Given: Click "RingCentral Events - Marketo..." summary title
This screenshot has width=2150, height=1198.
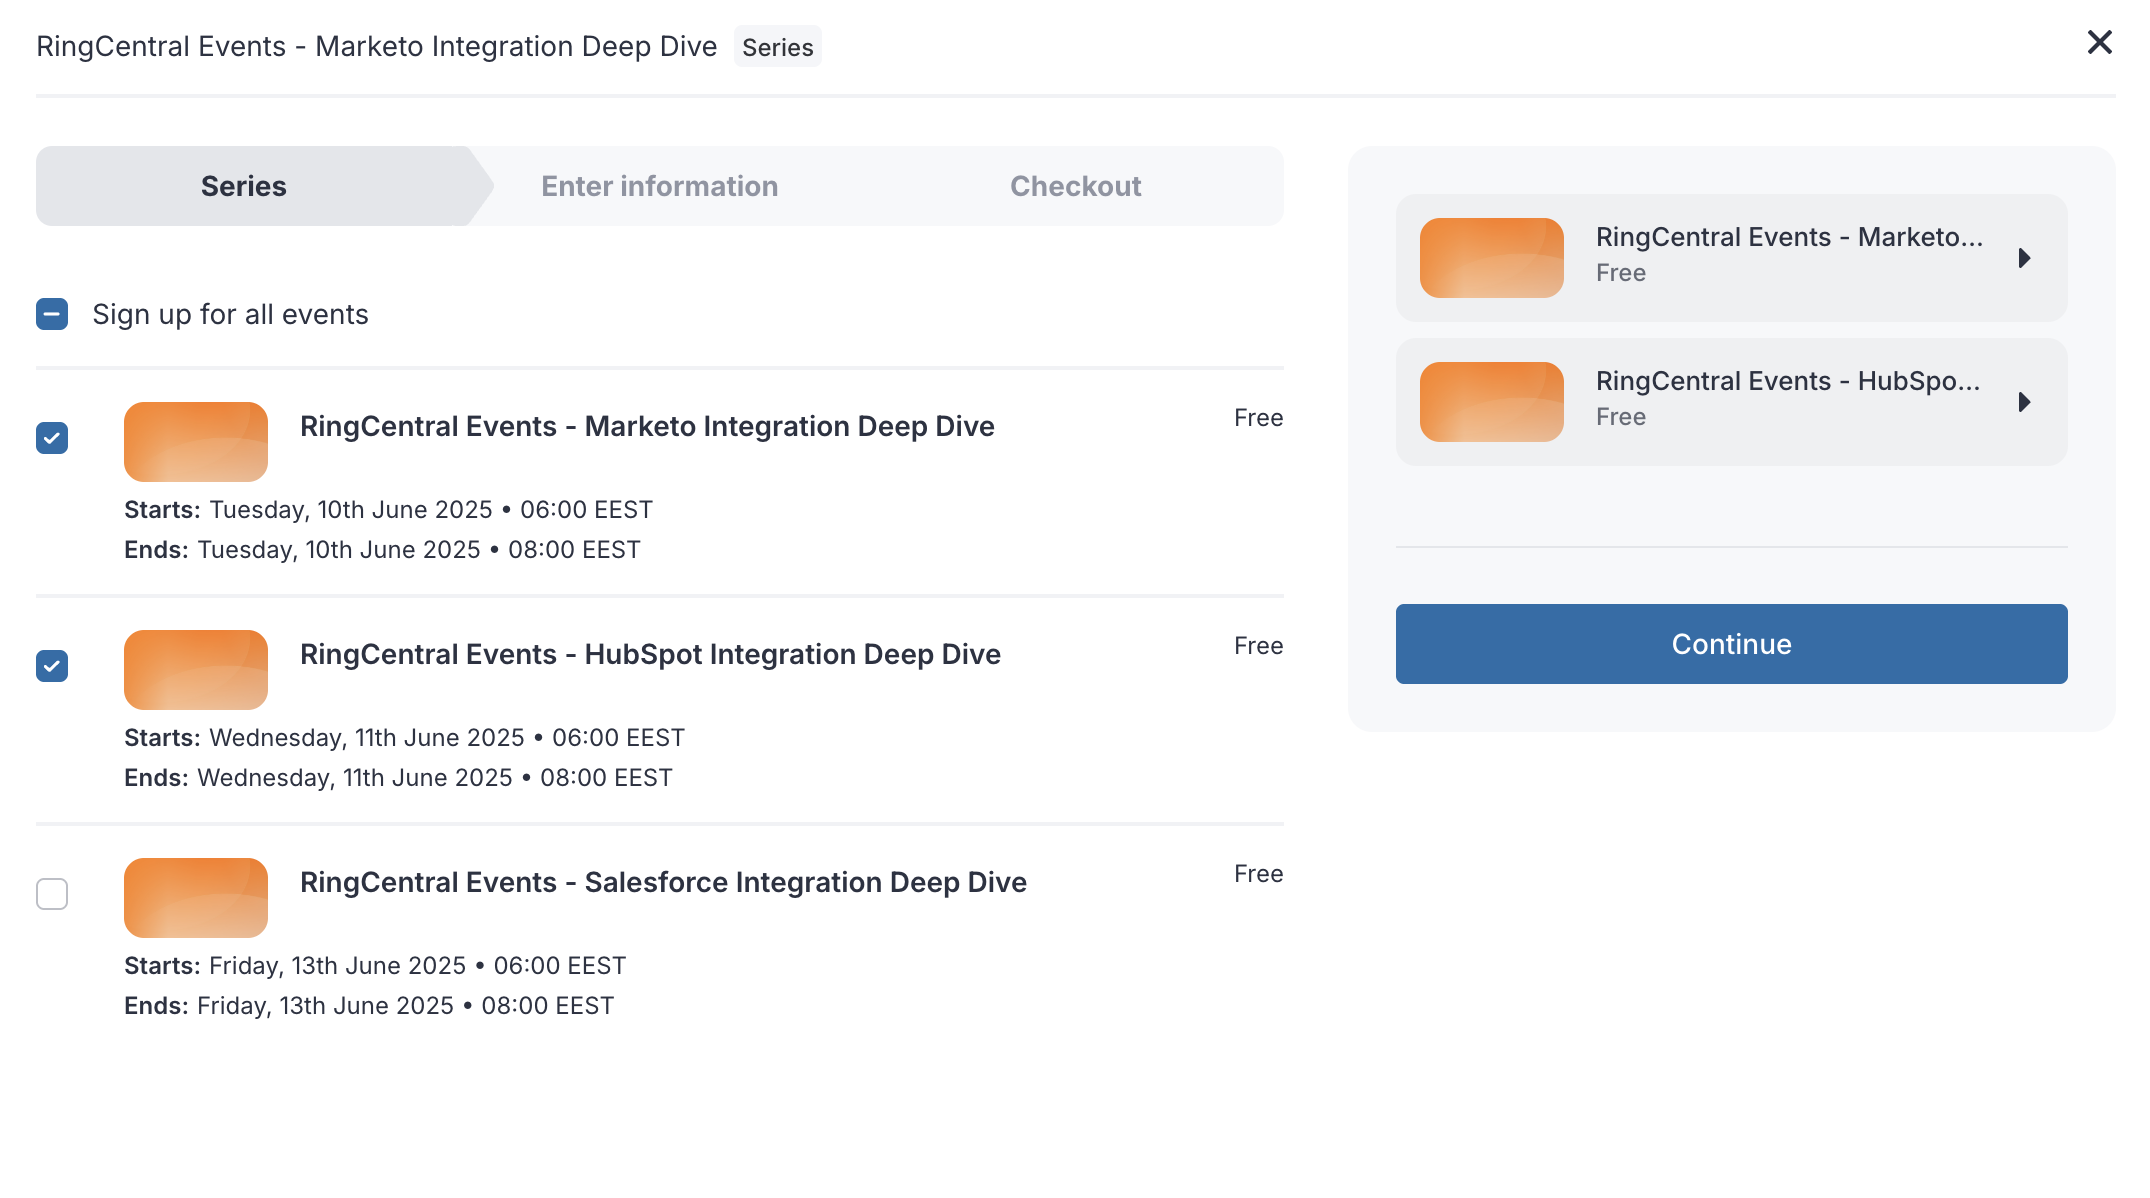Looking at the screenshot, I should tap(1789, 237).
